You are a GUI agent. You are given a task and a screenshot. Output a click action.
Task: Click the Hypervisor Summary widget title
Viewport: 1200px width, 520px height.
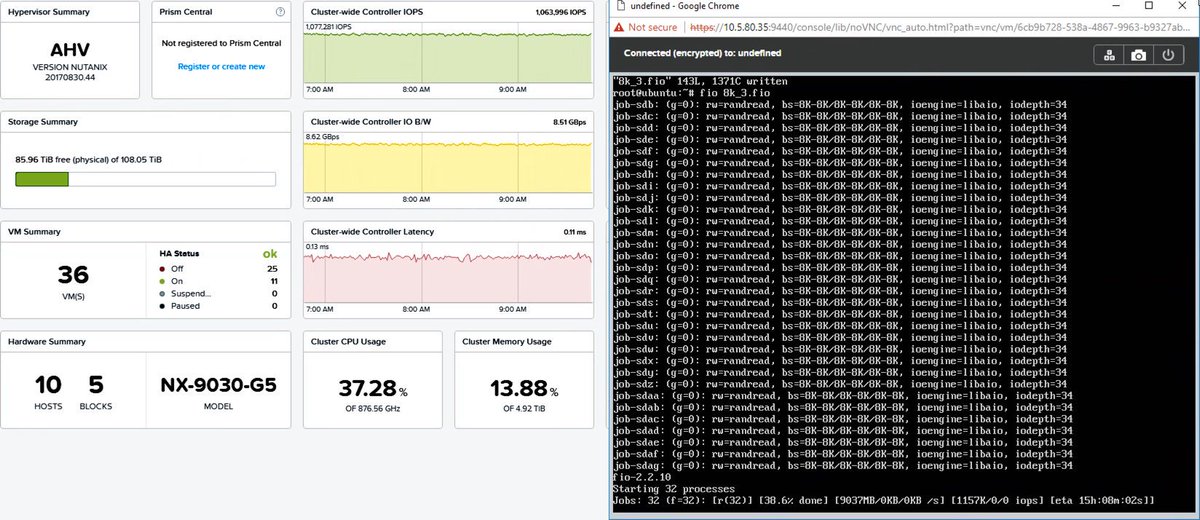click(x=48, y=12)
